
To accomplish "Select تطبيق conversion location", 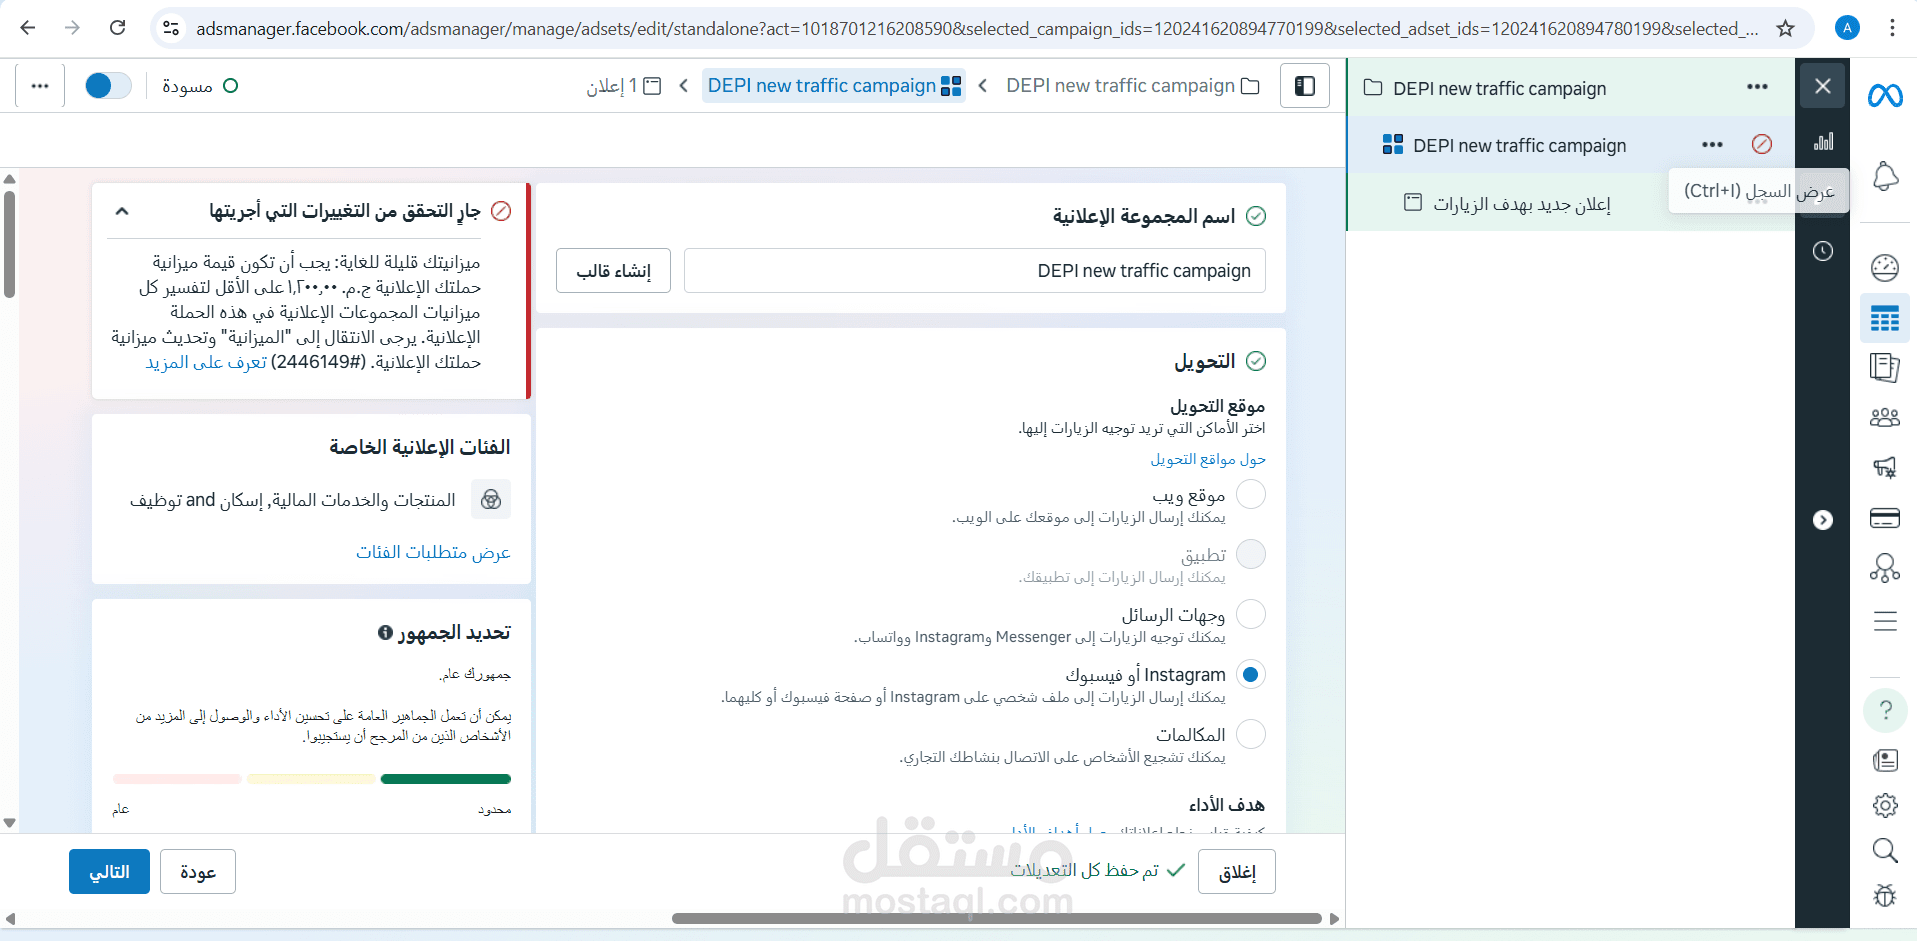I will 1251,554.
